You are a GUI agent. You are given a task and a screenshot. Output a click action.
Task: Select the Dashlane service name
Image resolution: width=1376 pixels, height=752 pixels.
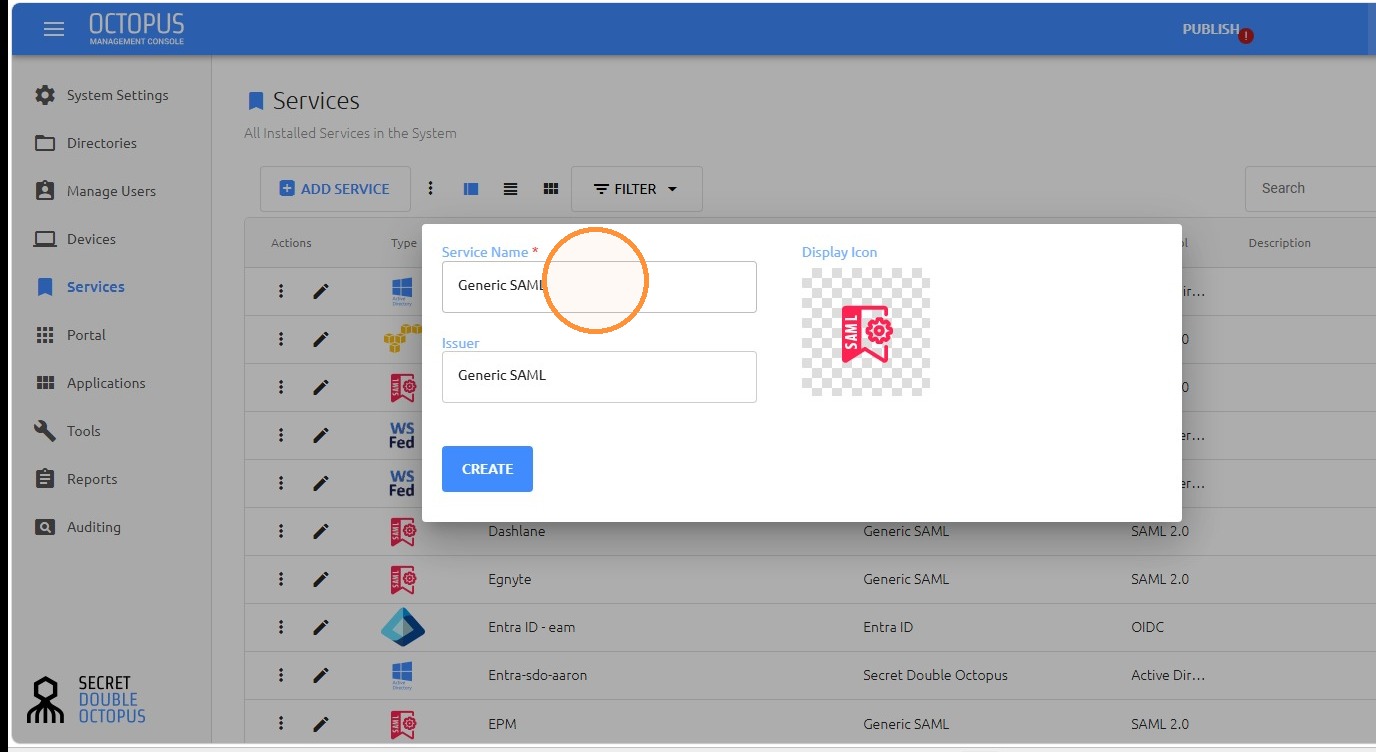coord(516,531)
